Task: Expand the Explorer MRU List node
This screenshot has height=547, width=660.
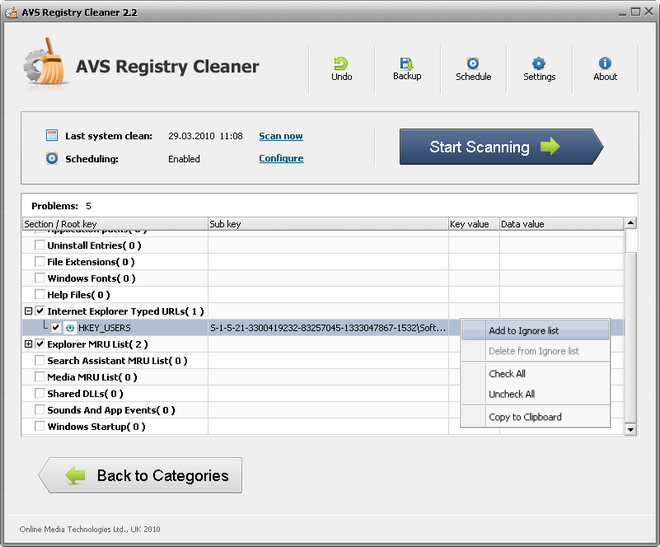Action: 28,344
